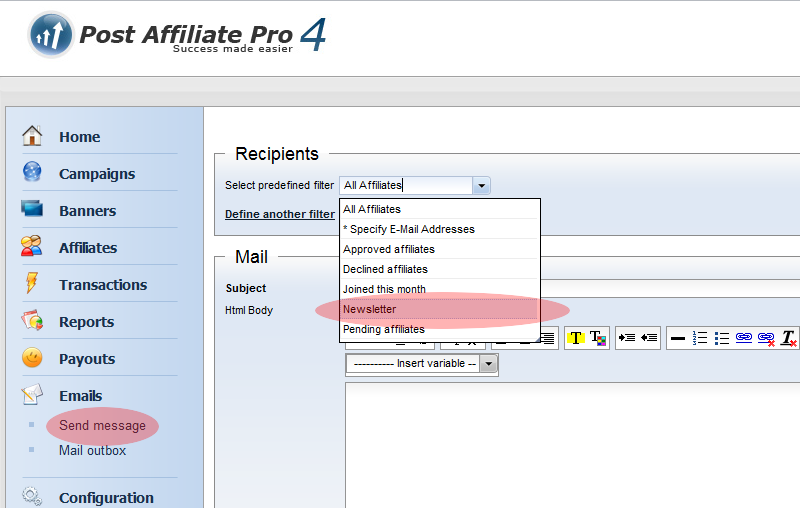Go to Payouts in the sidebar
Screen dimensions: 800x508
[x=87, y=359]
